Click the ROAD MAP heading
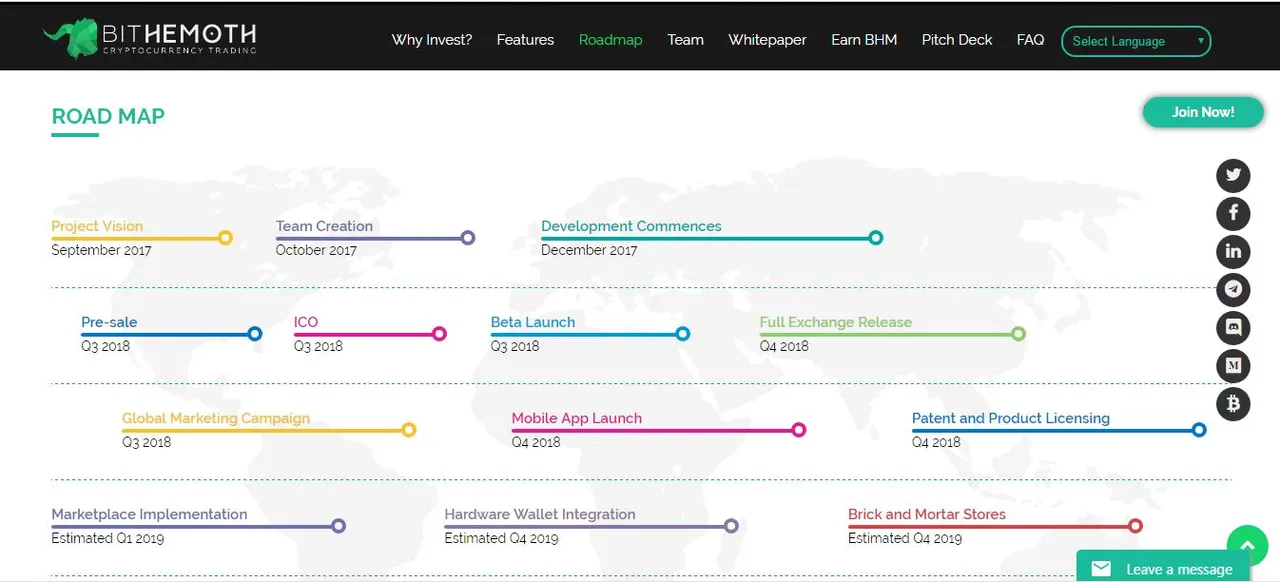1280x582 pixels. click(108, 116)
